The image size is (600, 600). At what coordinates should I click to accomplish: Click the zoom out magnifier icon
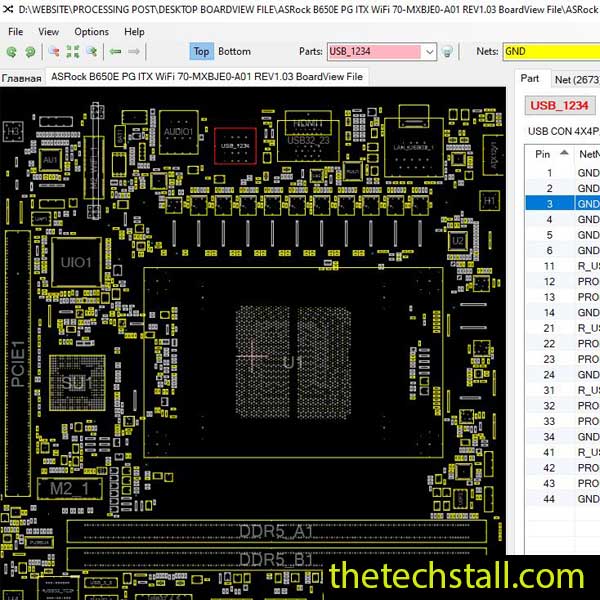tap(92, 51)
